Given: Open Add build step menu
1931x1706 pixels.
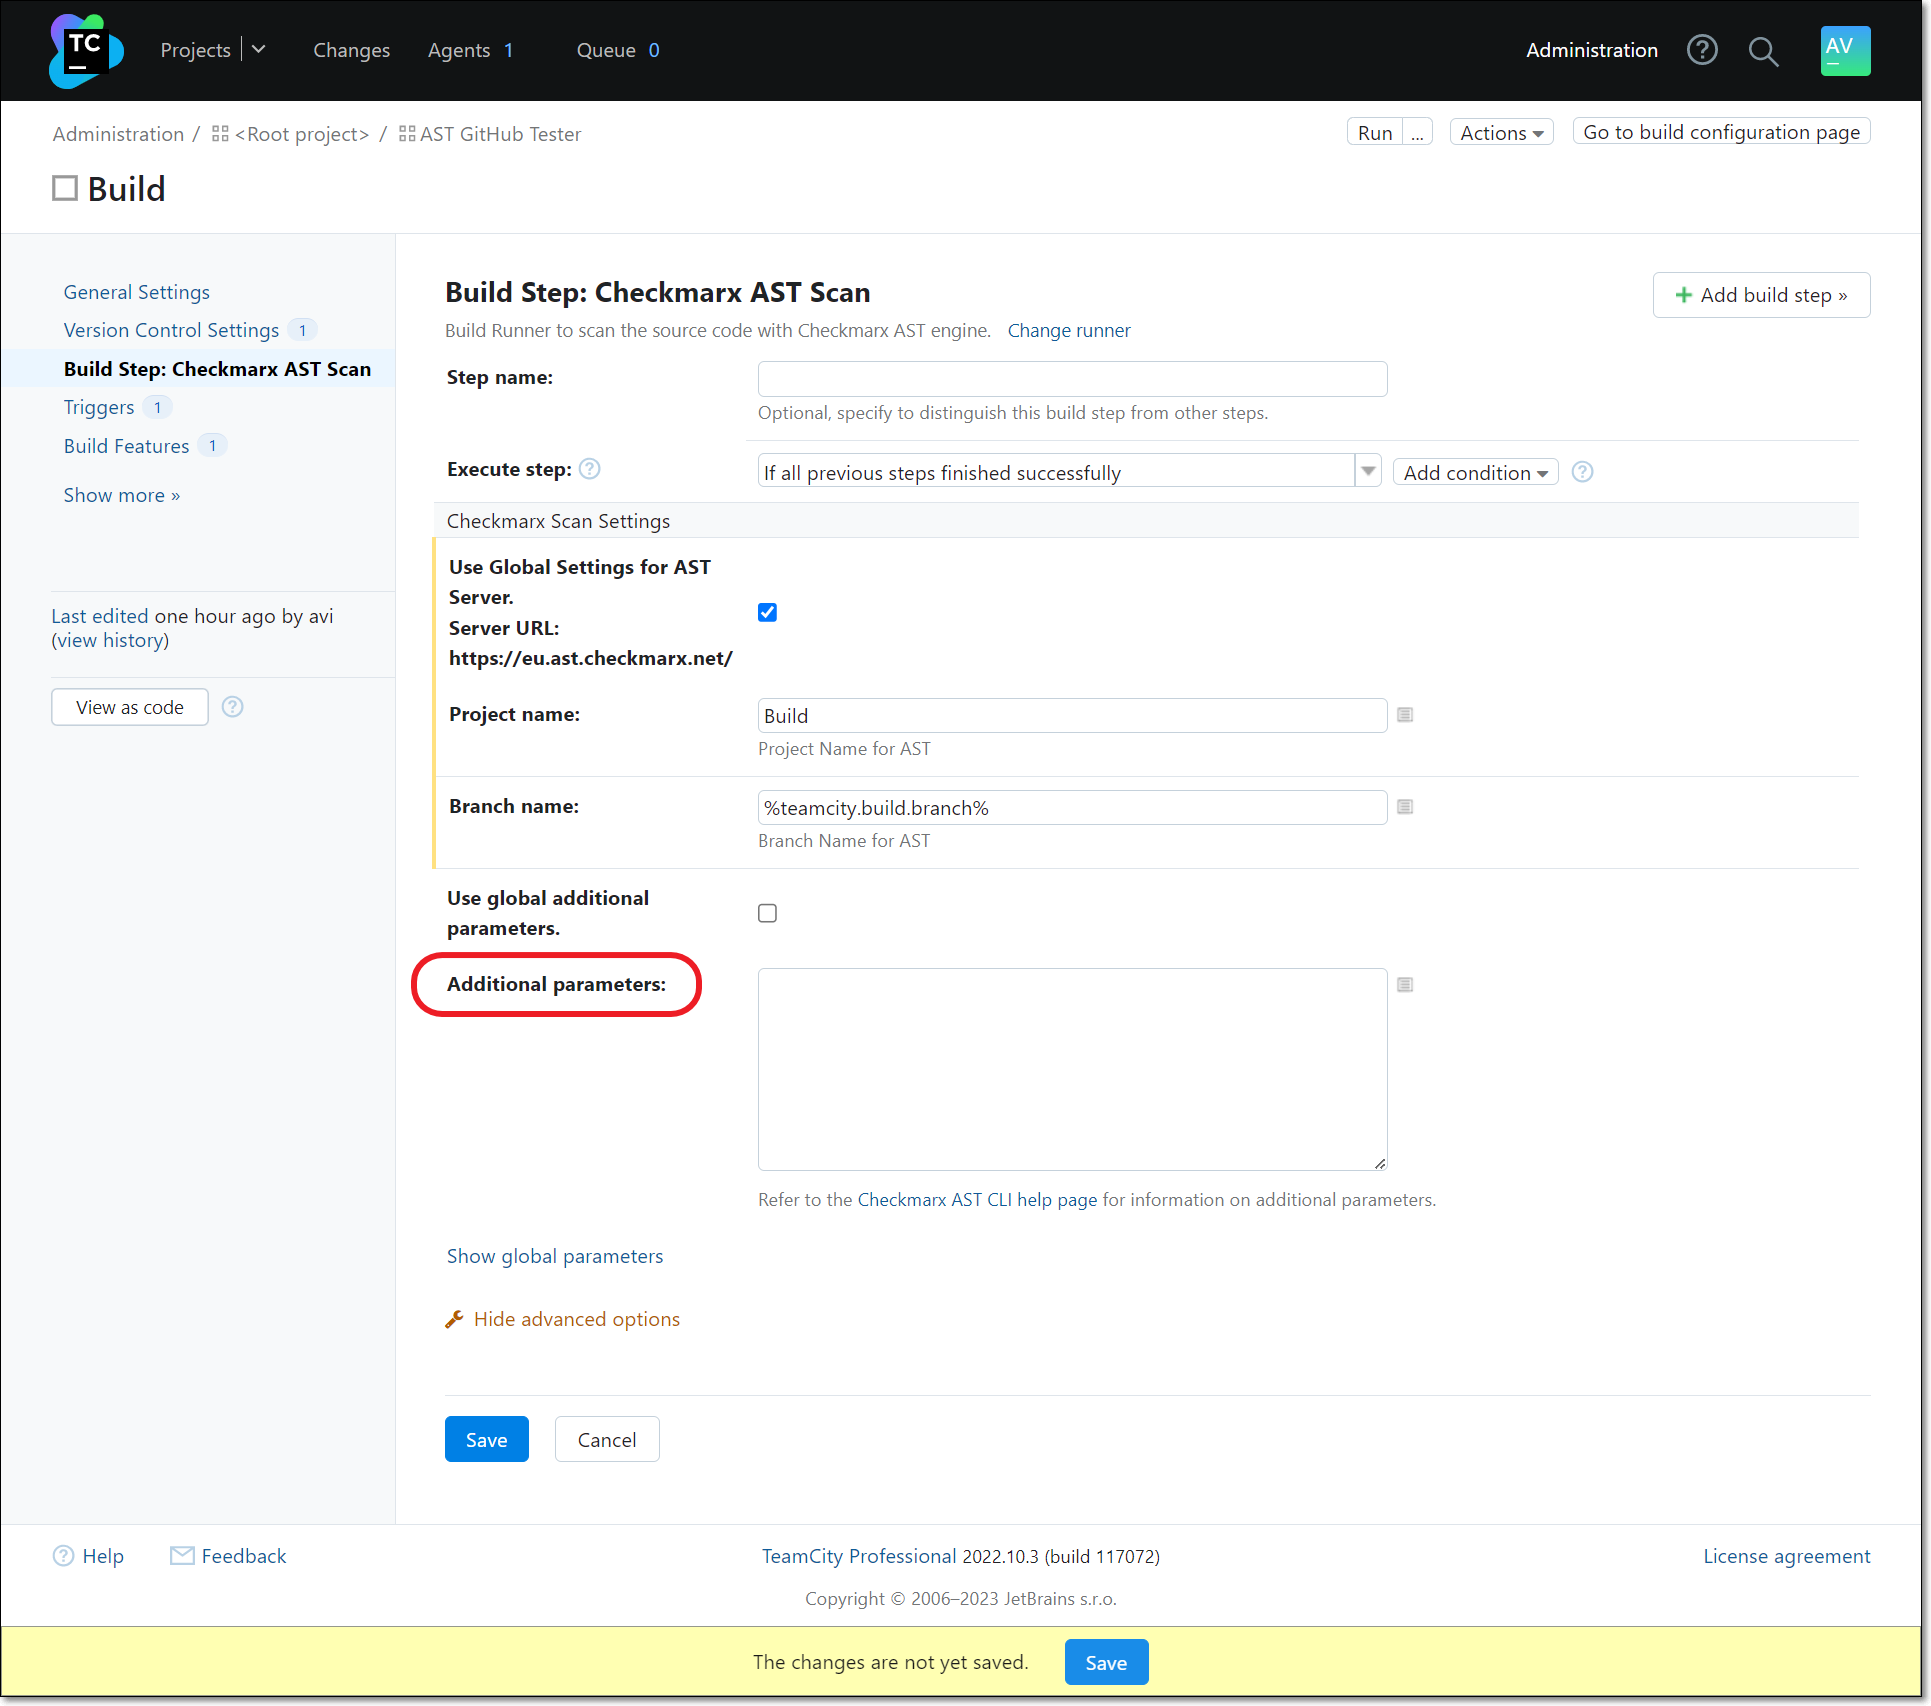Looking at the screenshot, I should tap(1761, 295).
